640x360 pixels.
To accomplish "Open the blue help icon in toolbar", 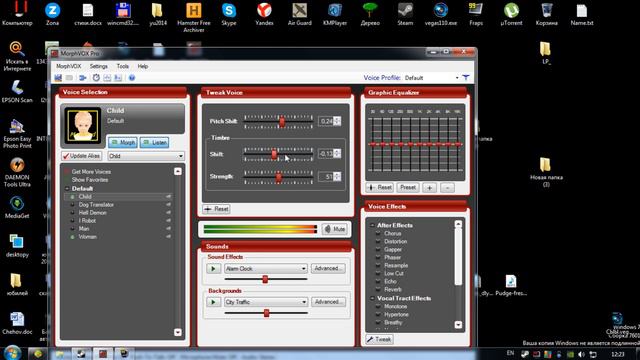I will [x=132, y=78].
